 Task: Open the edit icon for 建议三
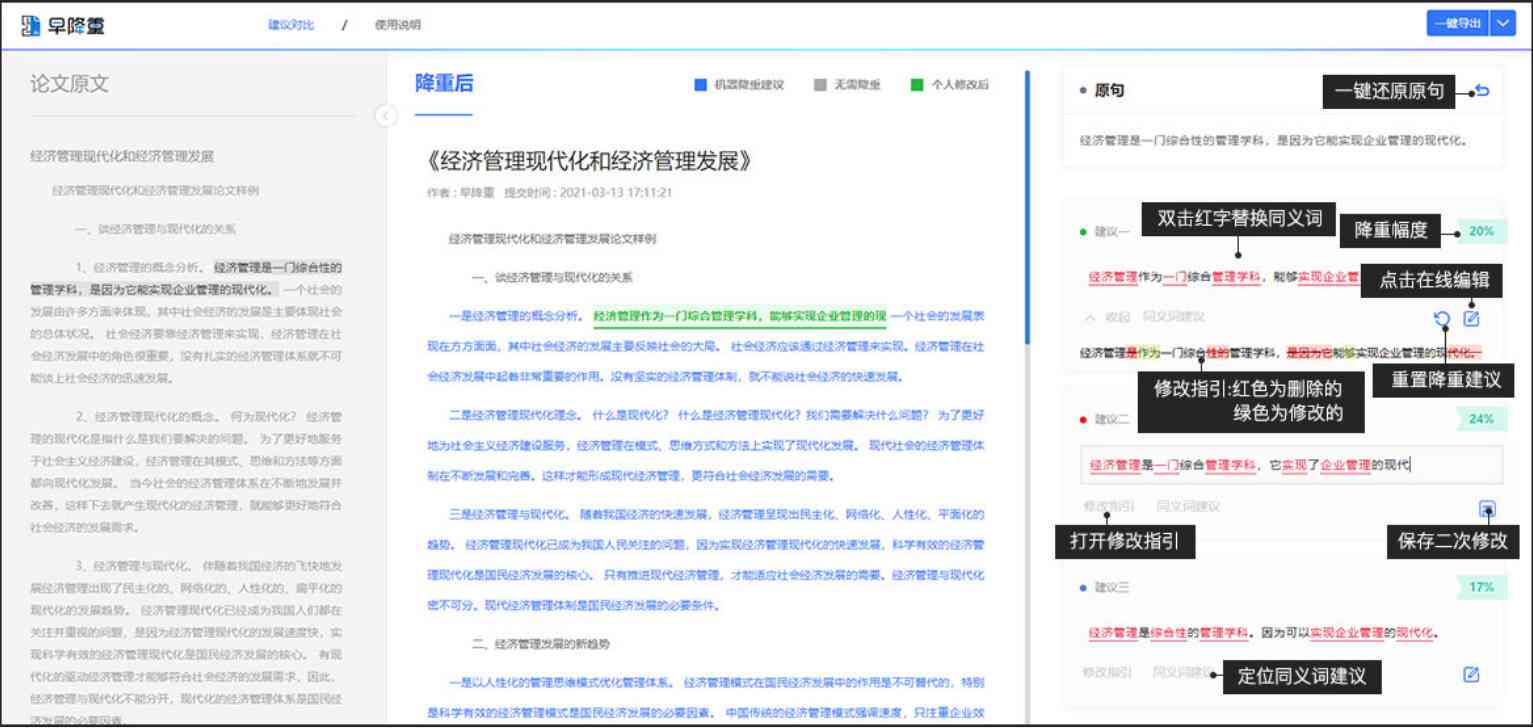pyautogui.click(x=1471, y=674)
